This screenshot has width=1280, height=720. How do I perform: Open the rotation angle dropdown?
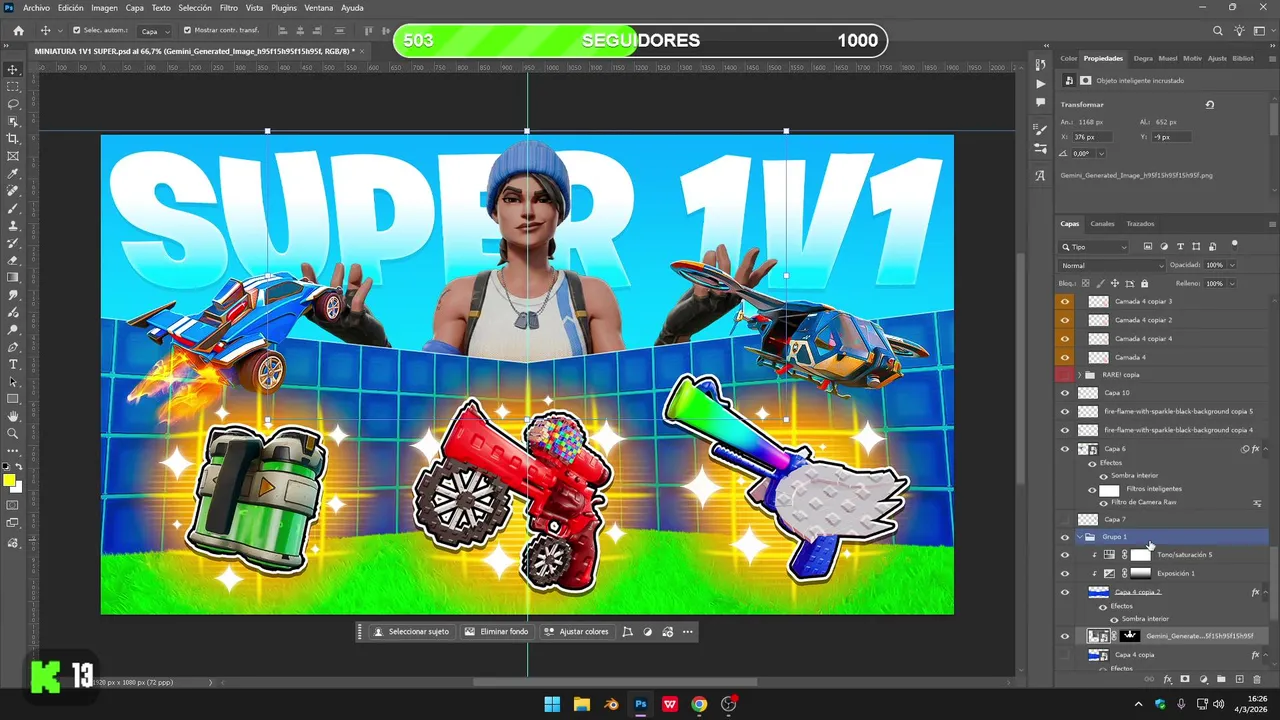pos(1102,154)
